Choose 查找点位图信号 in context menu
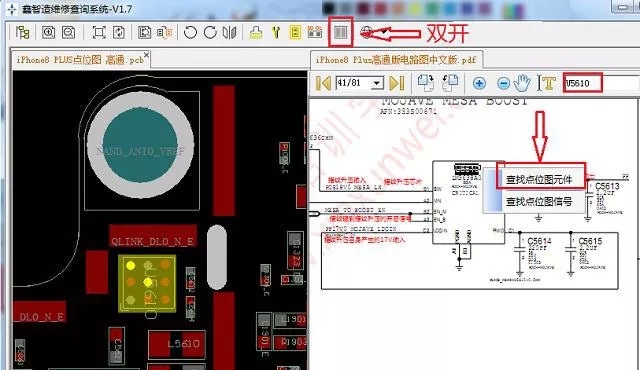This screenshot has height=370, width=640. 539,202
